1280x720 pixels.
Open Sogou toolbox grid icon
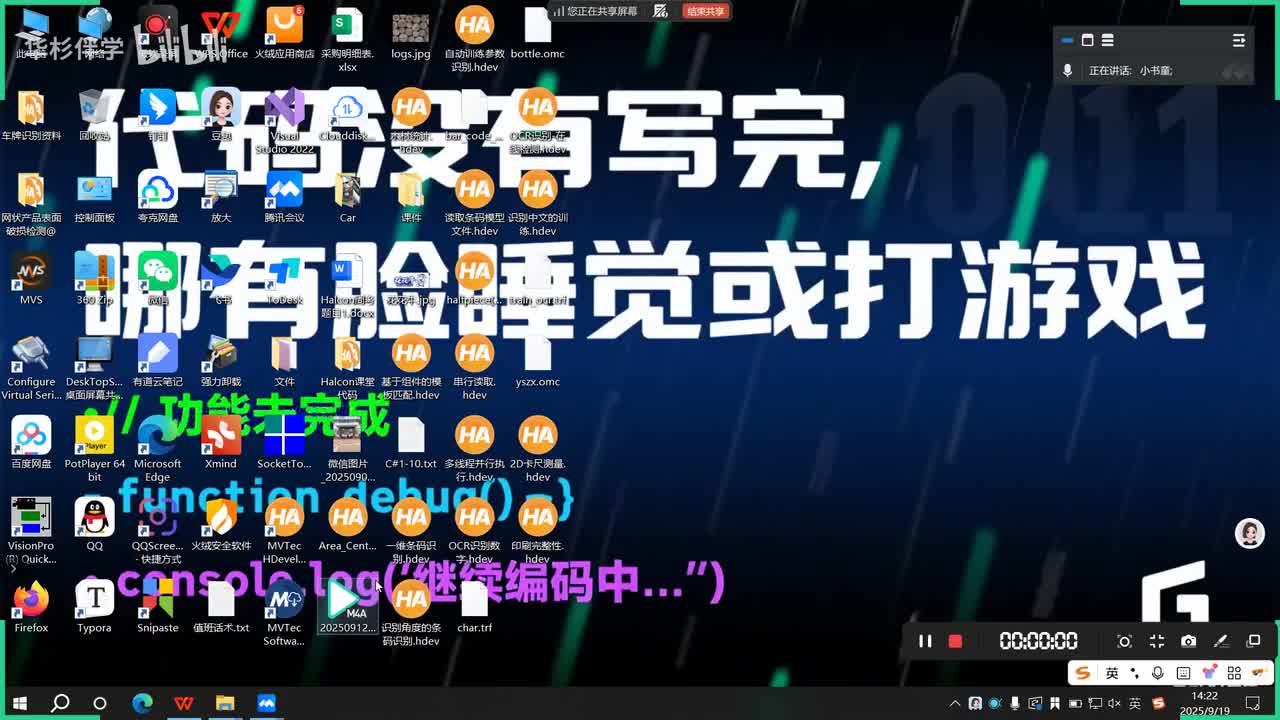click(1234, 673)
